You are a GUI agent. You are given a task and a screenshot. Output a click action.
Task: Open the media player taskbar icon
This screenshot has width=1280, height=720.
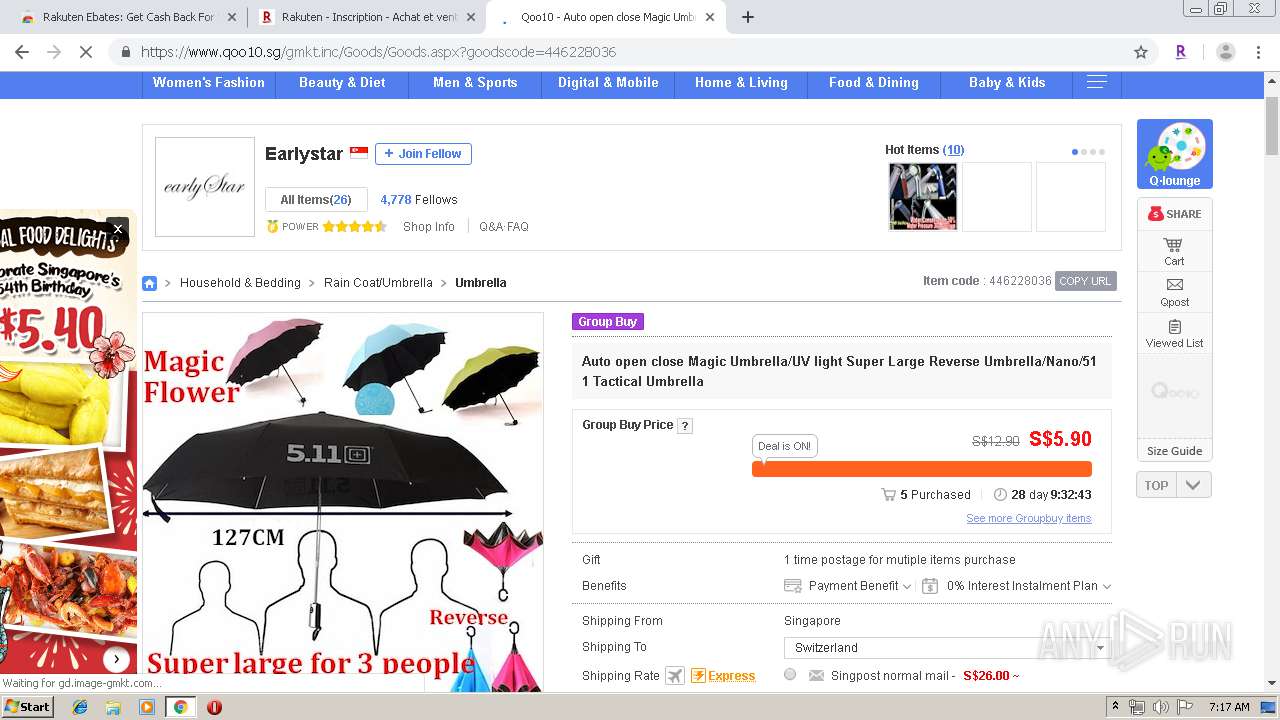[x=147, y=707]
